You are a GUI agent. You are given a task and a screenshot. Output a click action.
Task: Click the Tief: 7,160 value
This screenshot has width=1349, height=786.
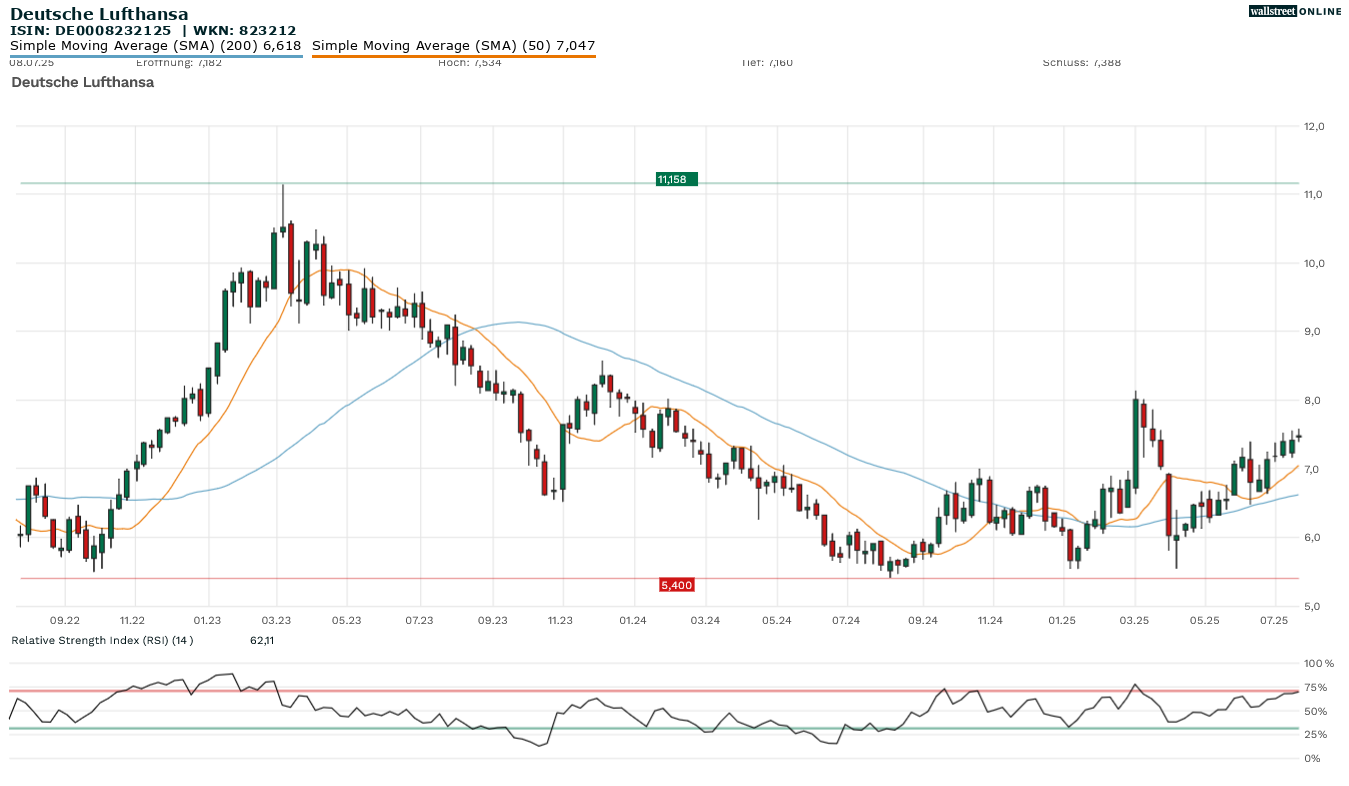click(x=767, y=62)
